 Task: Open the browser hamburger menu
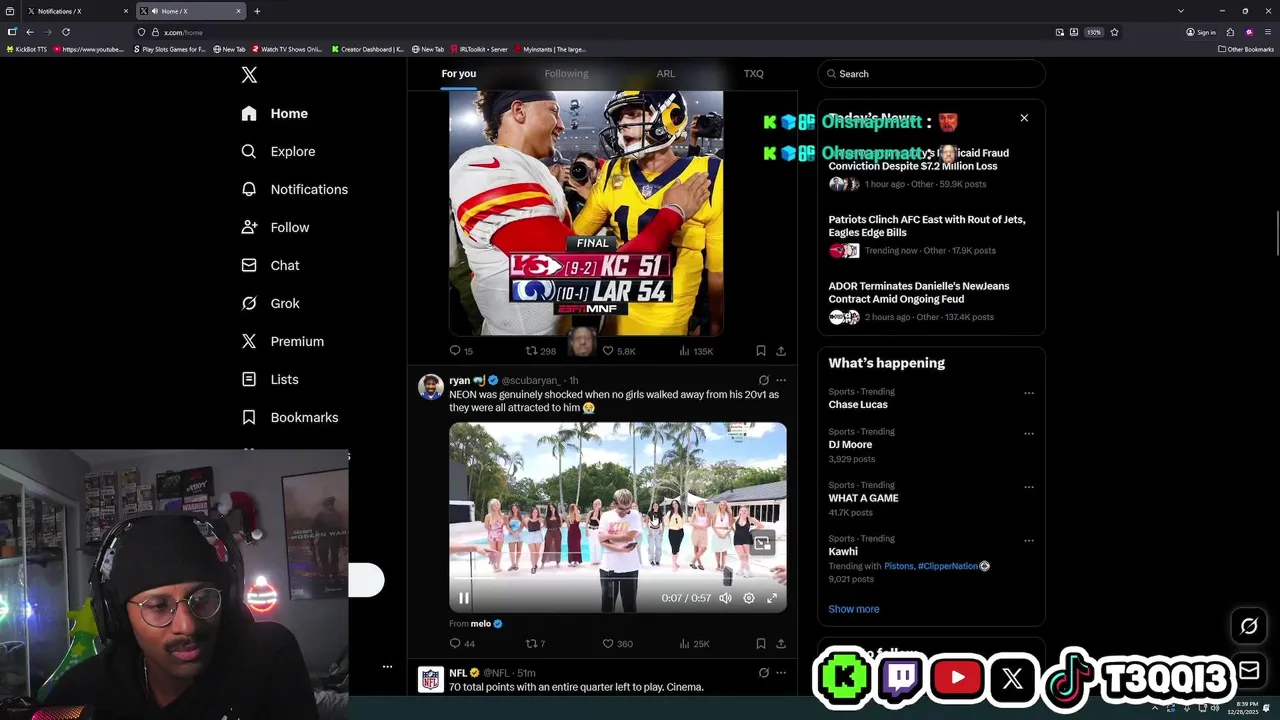point(1267,32)
